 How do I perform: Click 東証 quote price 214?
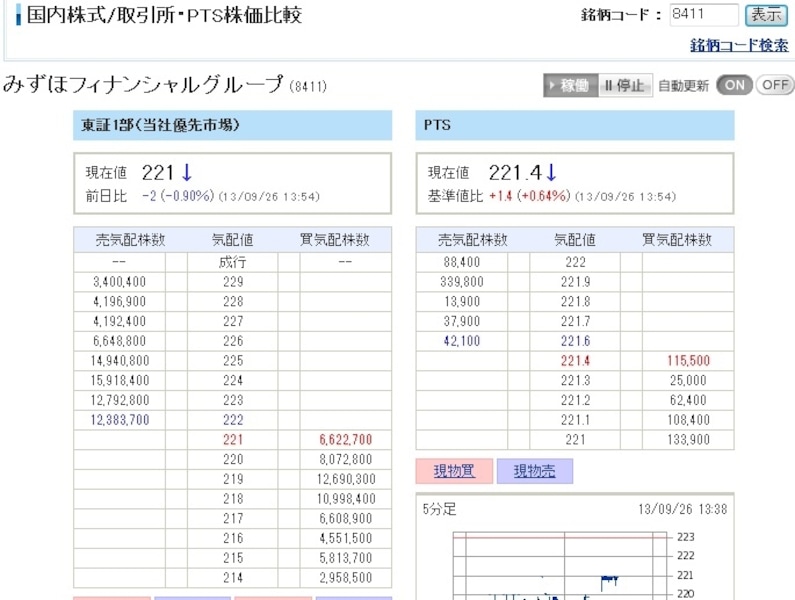233,578
